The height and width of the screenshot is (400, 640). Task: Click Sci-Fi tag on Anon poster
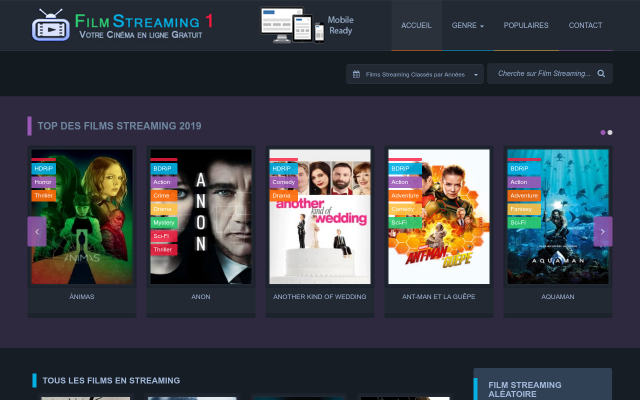click(x=164, y=236)
